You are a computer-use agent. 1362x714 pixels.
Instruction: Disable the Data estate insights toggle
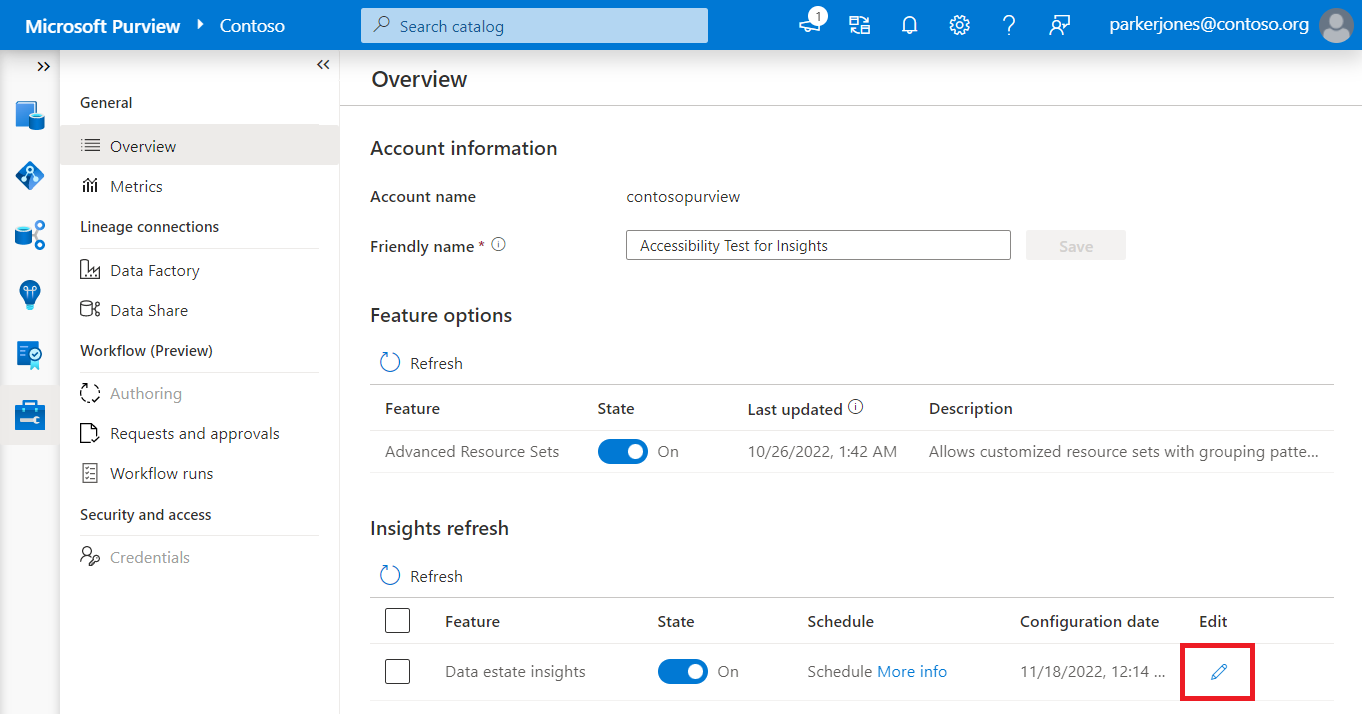682,671
